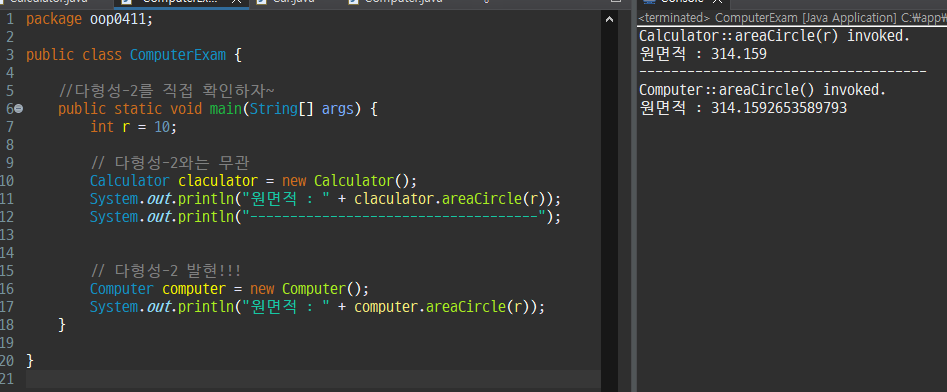The width and height of the screenshot is (947, 392).
Task: Click line number 8 in the editor gutter
Action: (x=10, y=145)
